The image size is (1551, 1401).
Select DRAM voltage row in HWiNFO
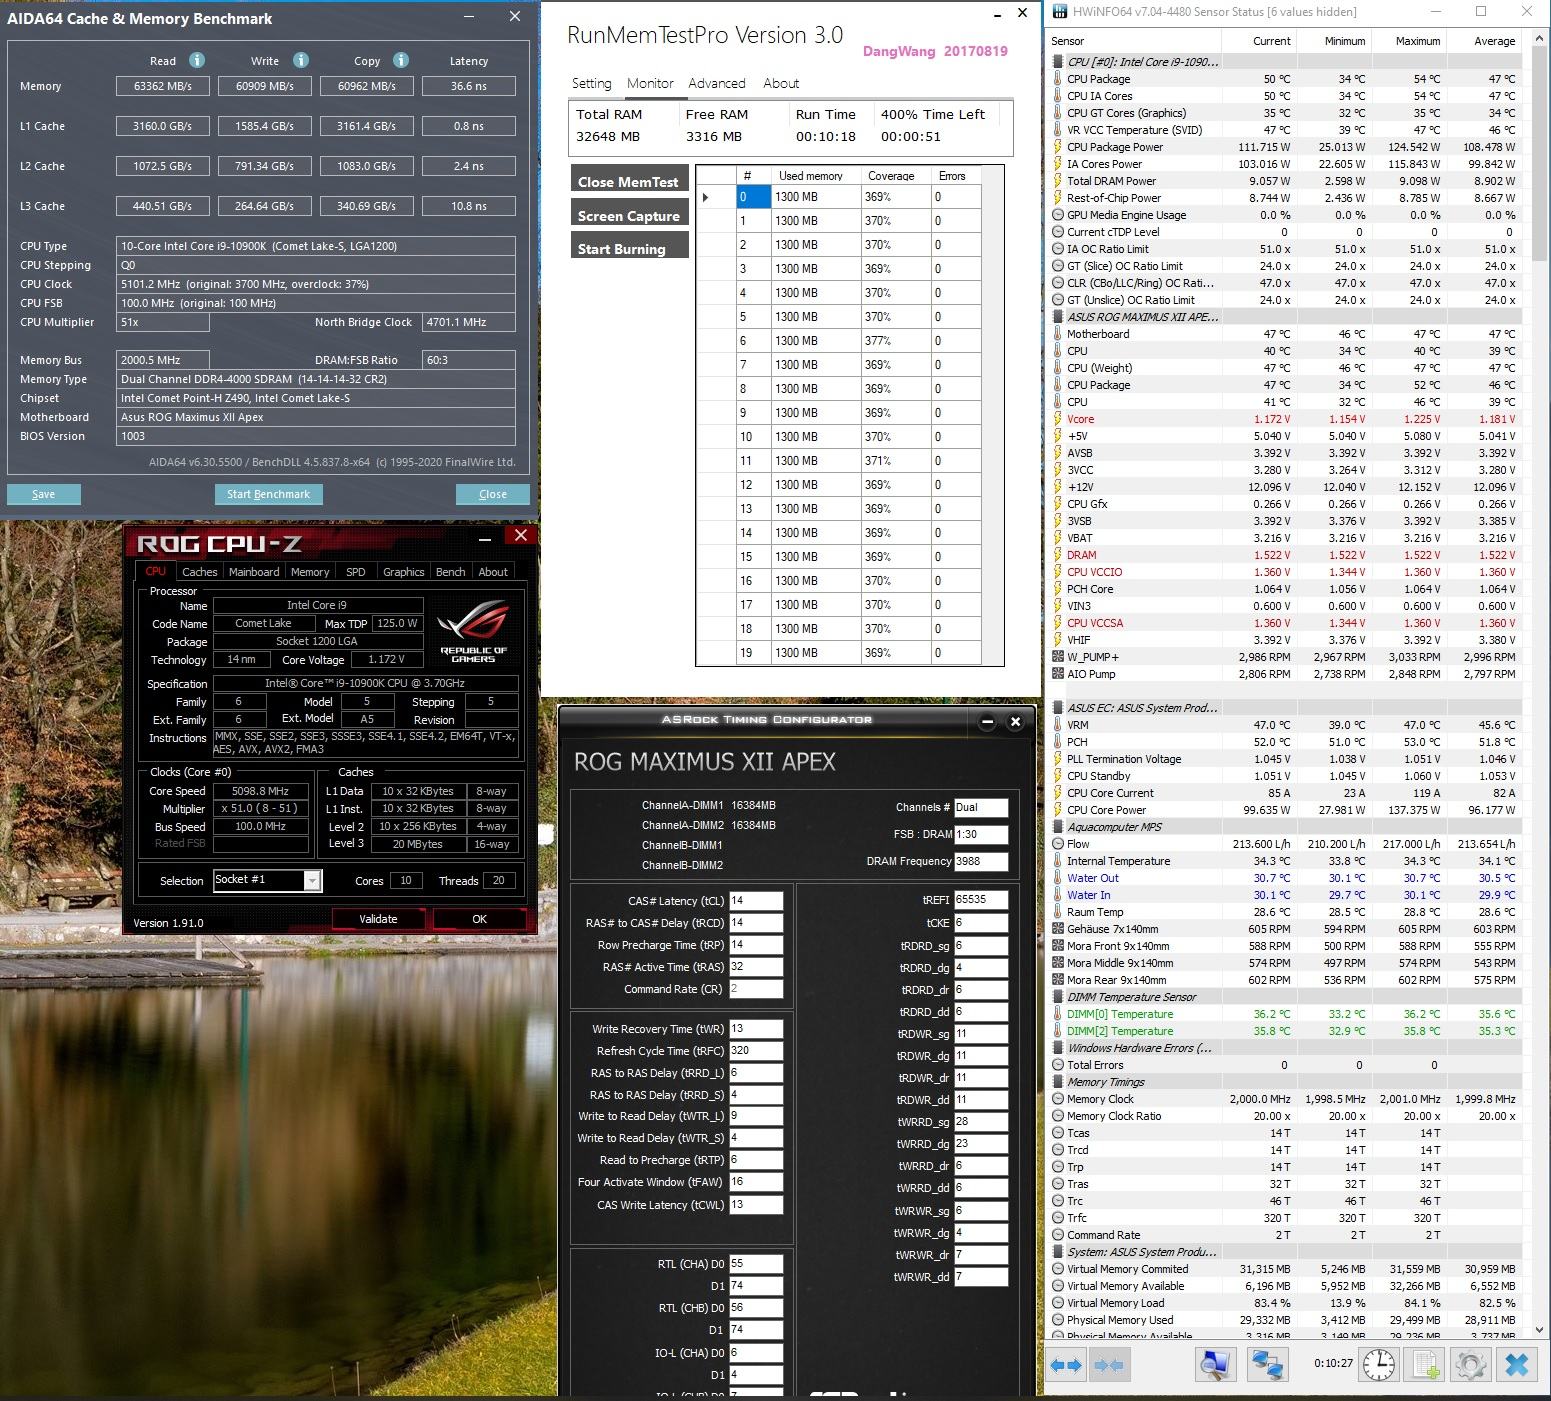click(x=1285, y=555)
